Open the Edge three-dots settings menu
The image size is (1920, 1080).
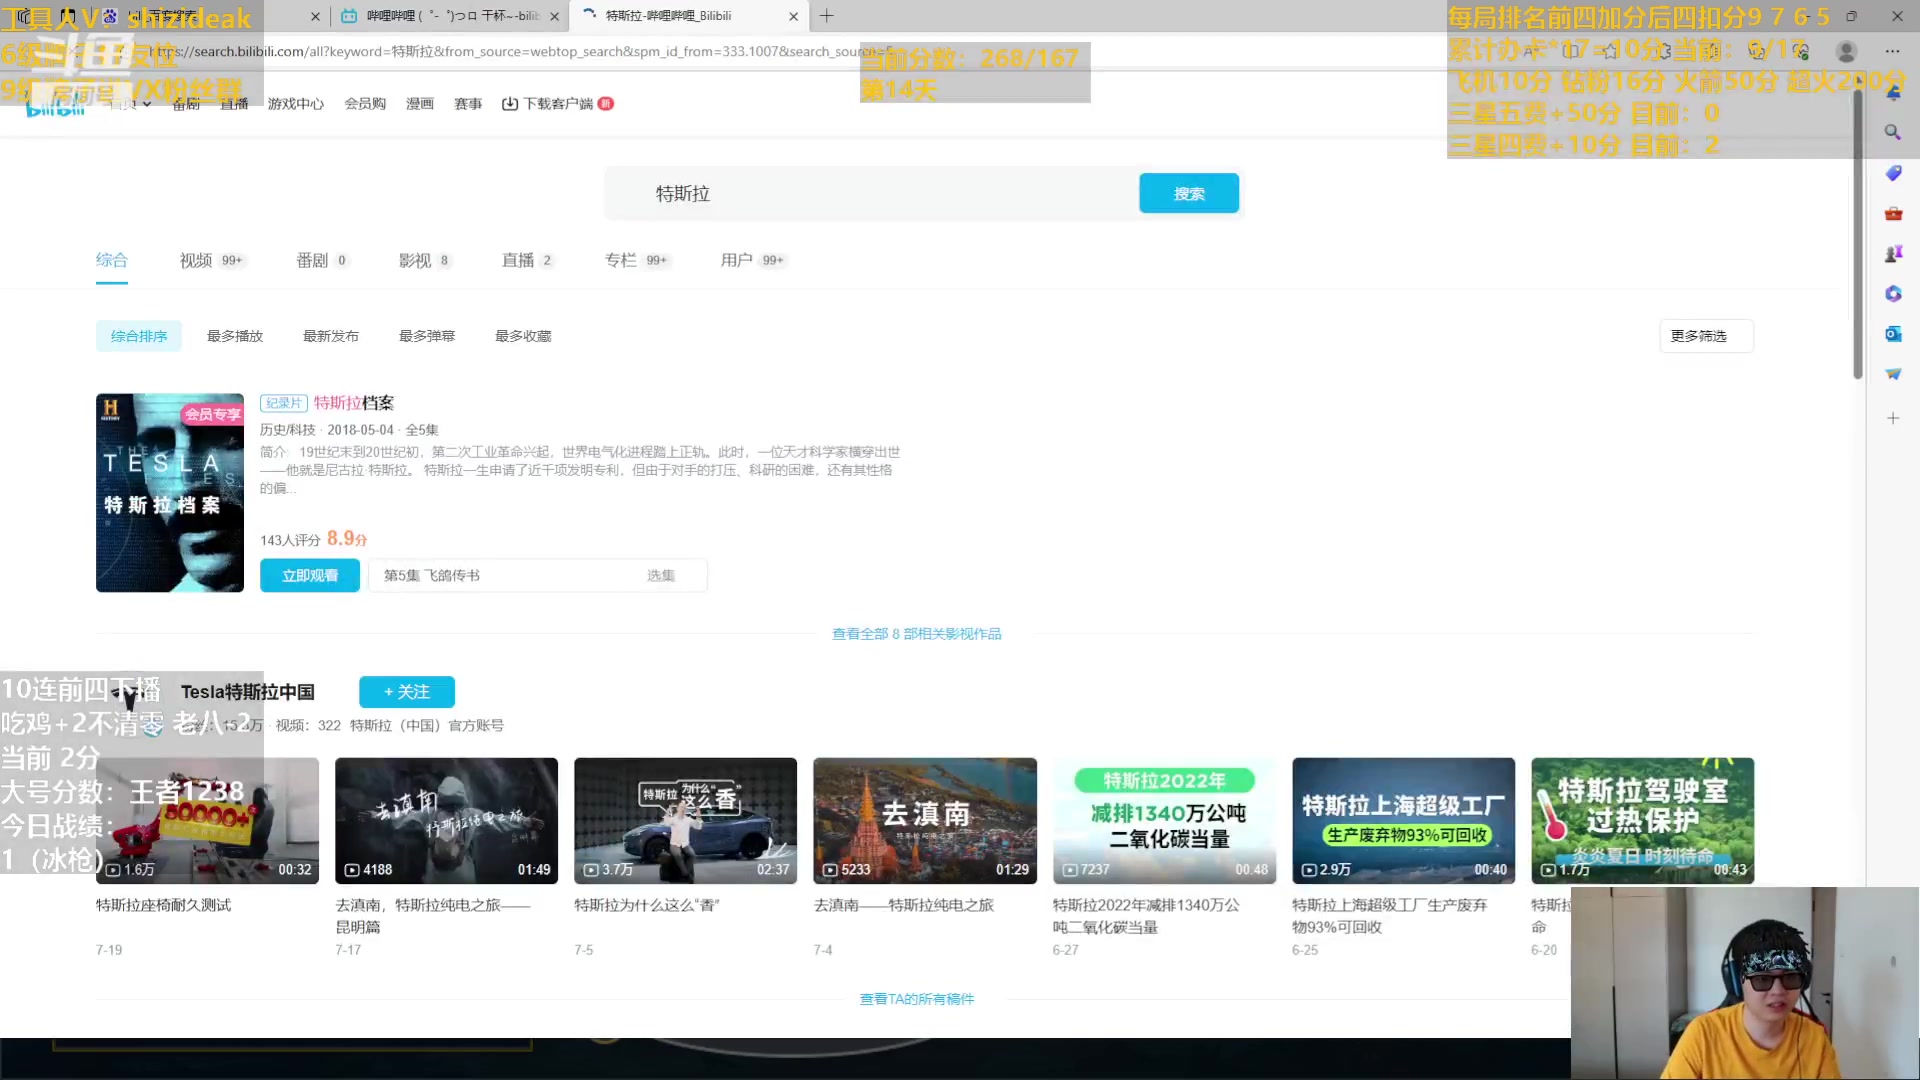click(1892, 51)
